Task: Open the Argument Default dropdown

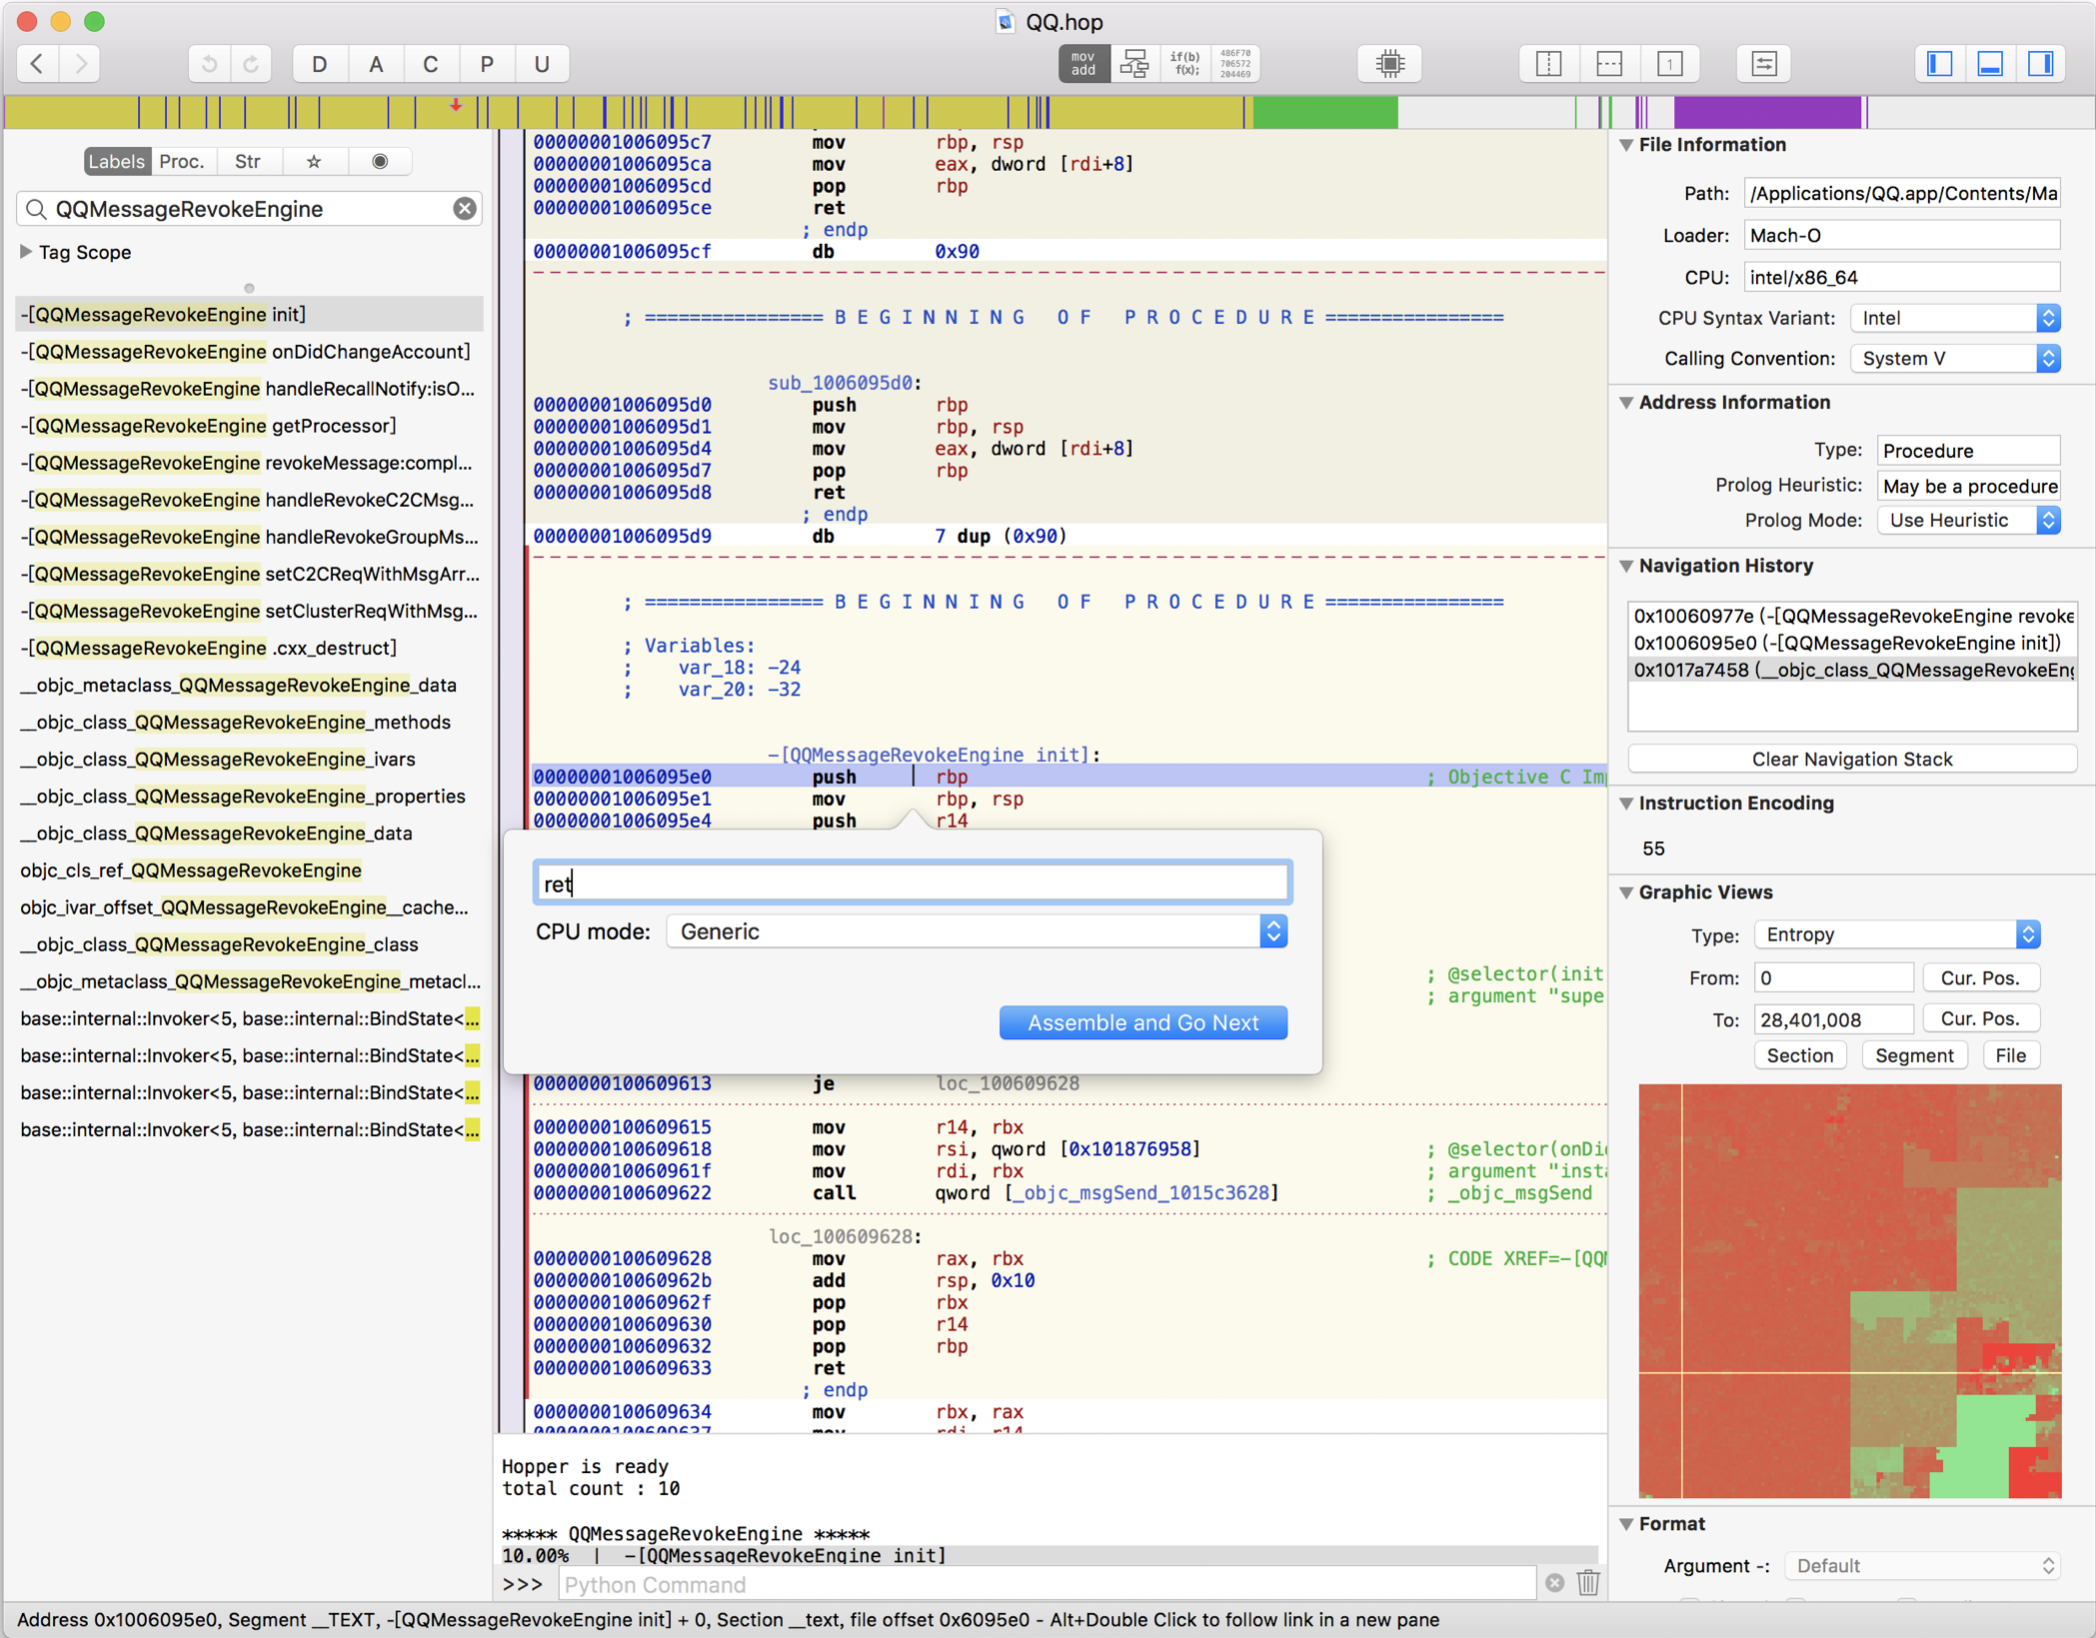Action: click(x=1922, y=1565)
